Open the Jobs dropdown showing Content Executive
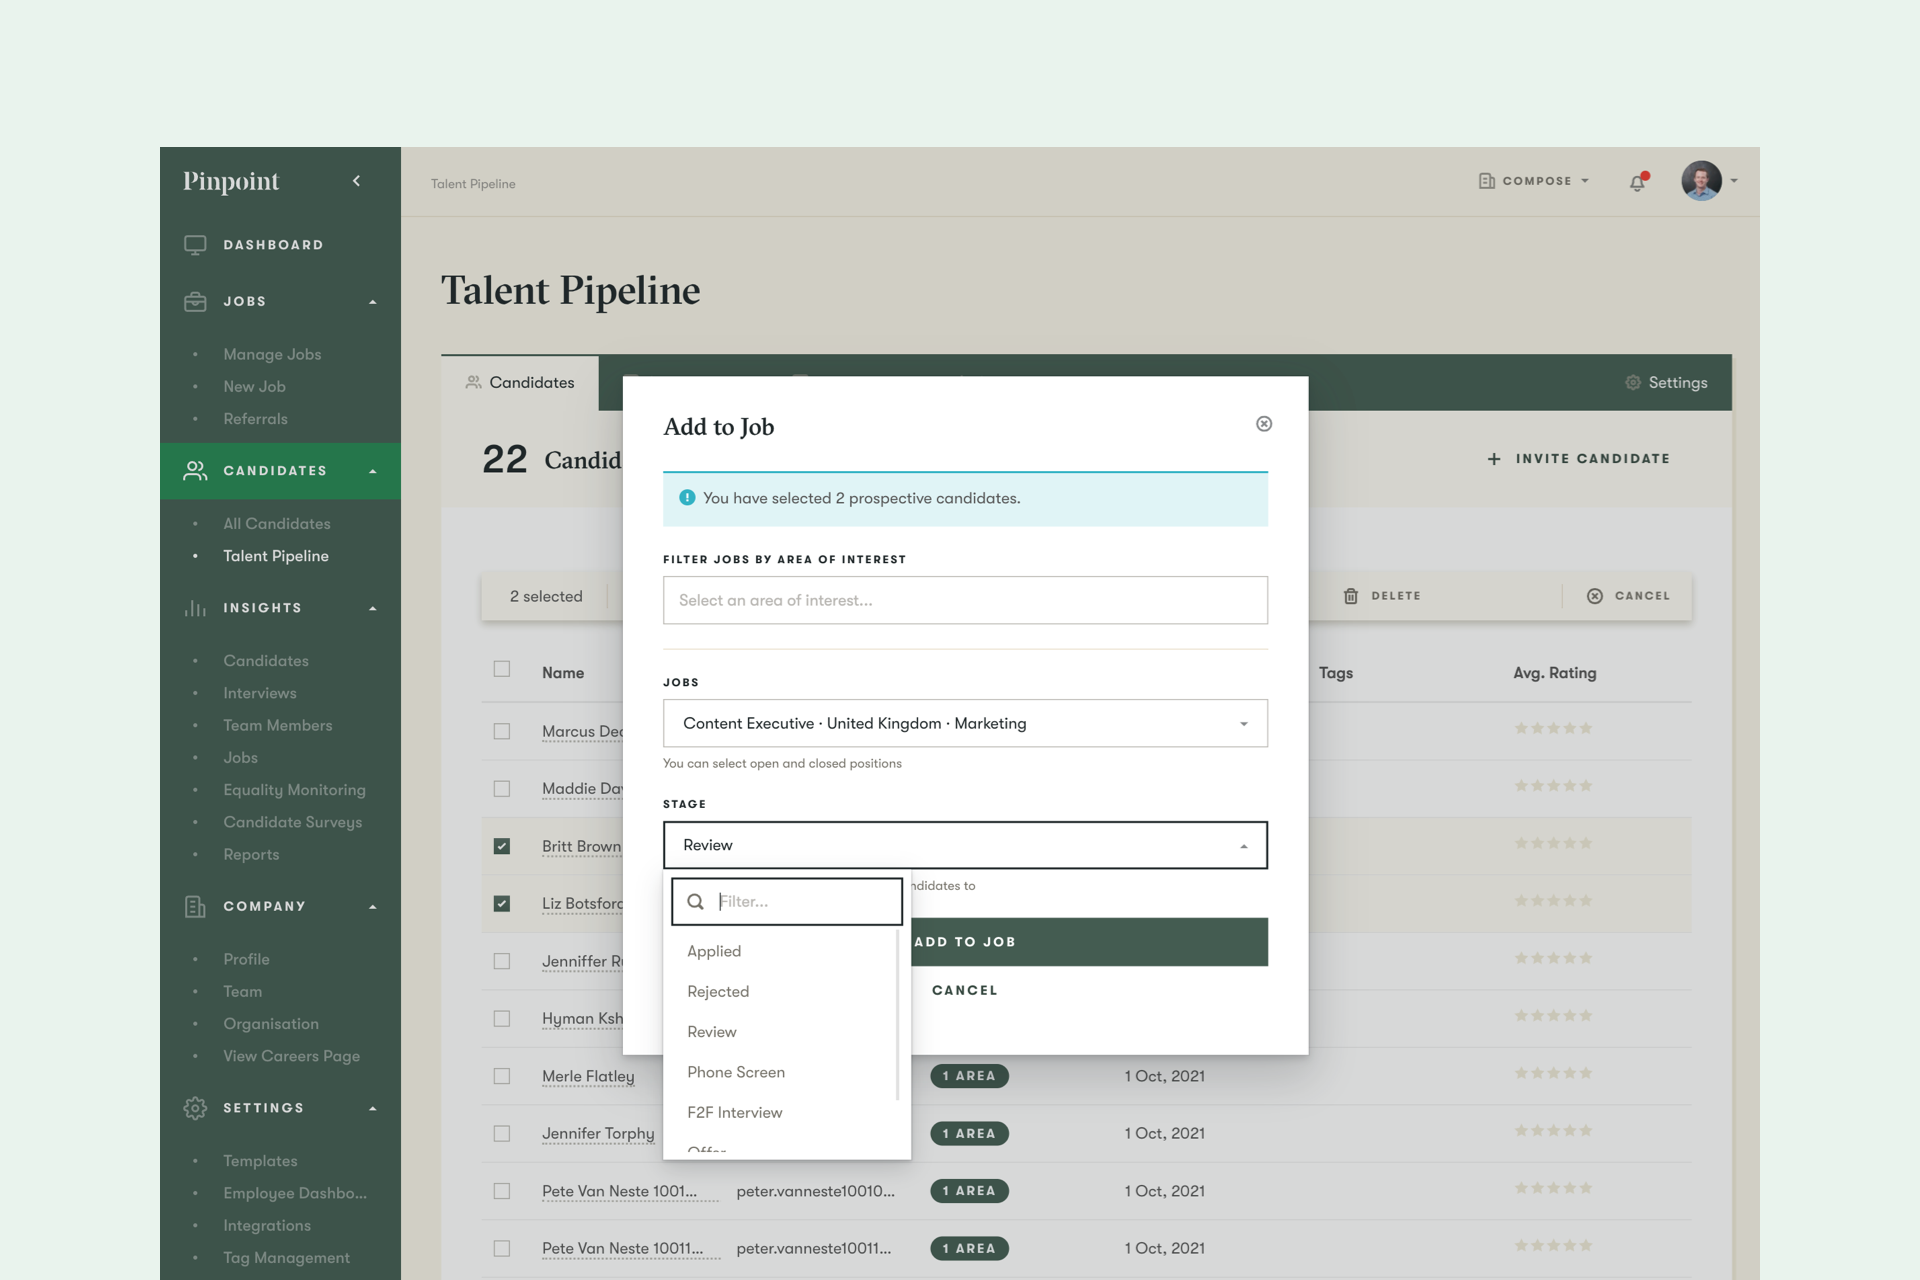 point(965,723)
